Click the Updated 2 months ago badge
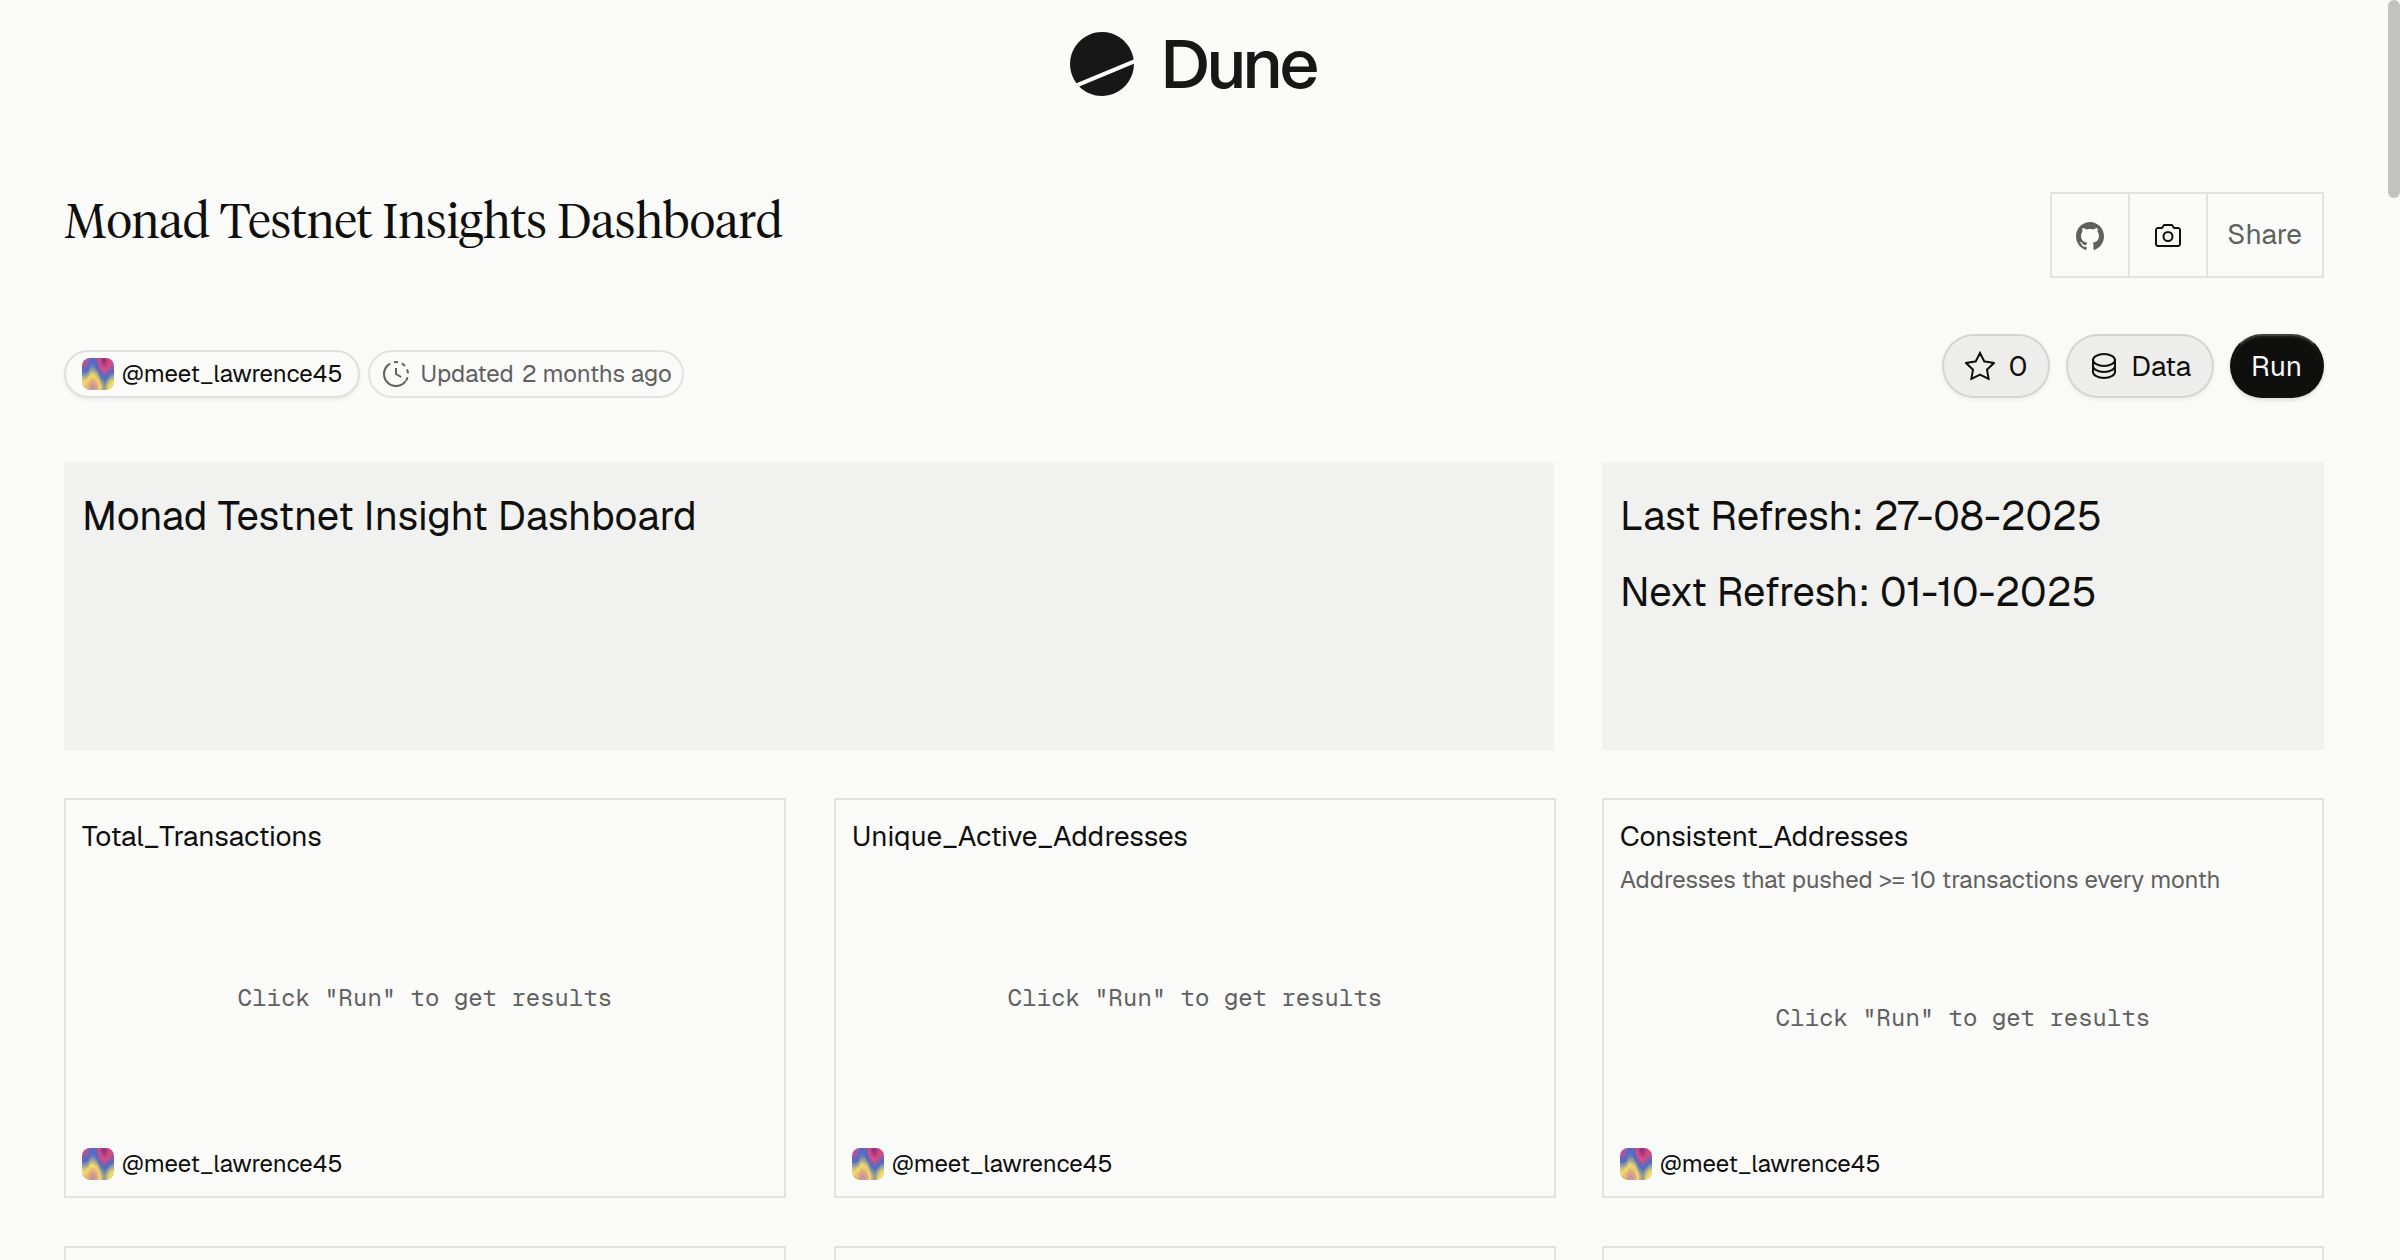Image resolution: width=2400 pixels, height=1260 pixels. click(x=526, y=374)
